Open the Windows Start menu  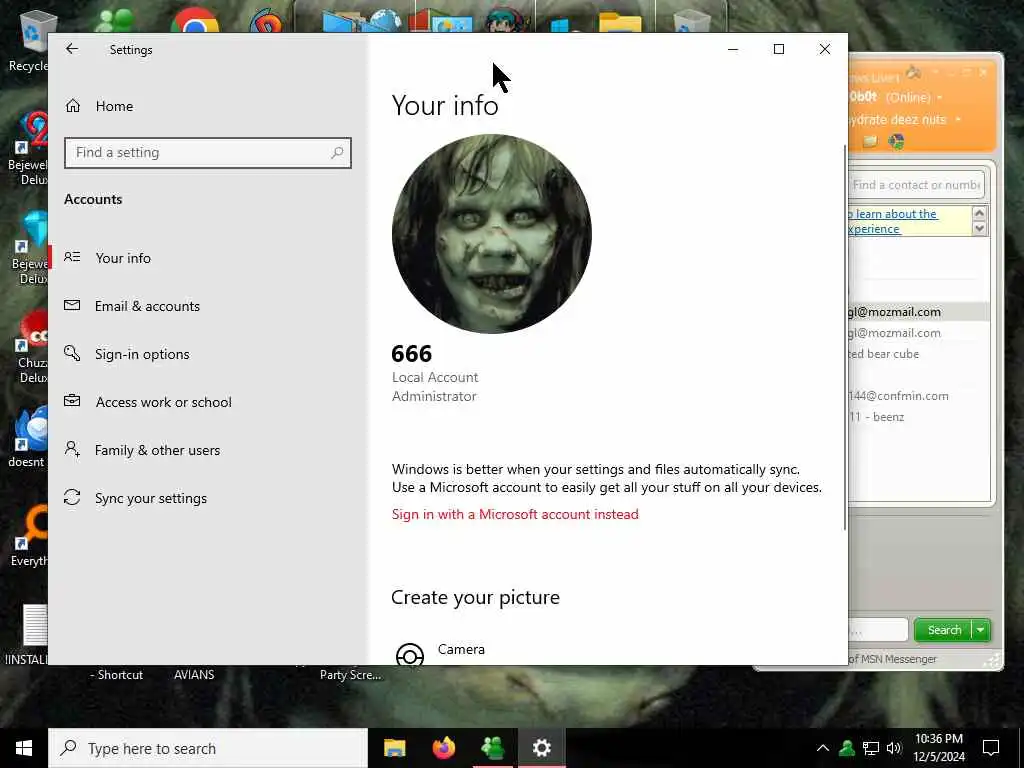click(x=24, y=748)
